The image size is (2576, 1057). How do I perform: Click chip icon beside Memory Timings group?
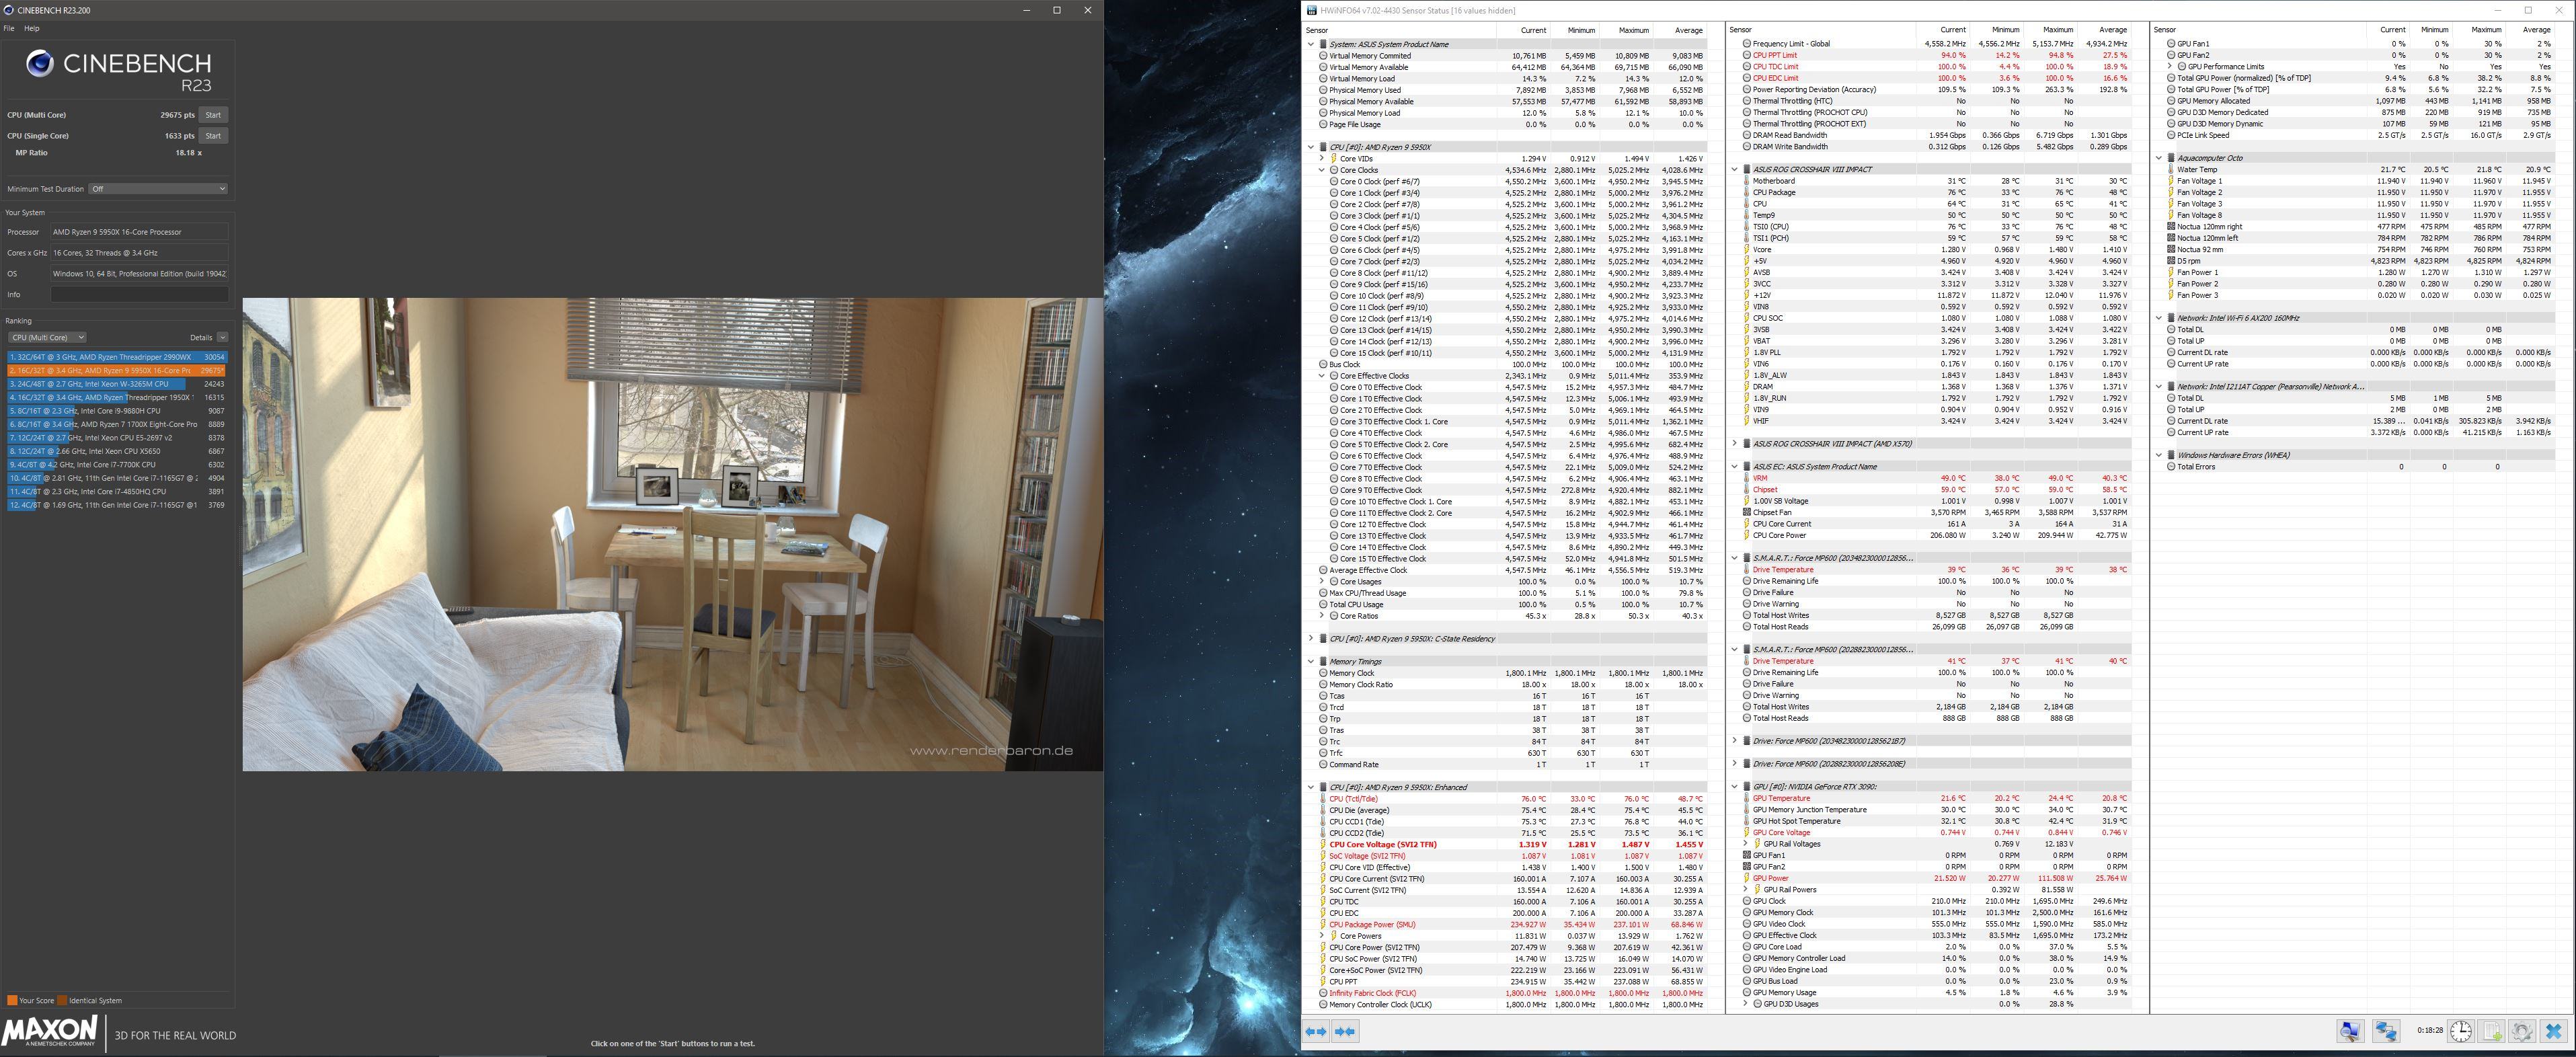[x=1323, y=661]
